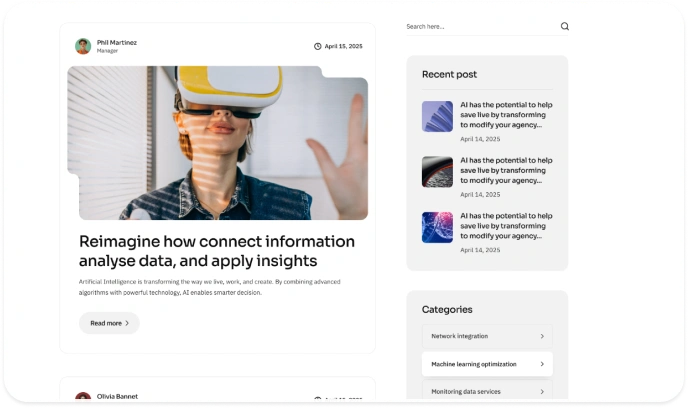Screen dimensions: 688x408
Task: Click the Categories heading
Action: tap(447, 310)
